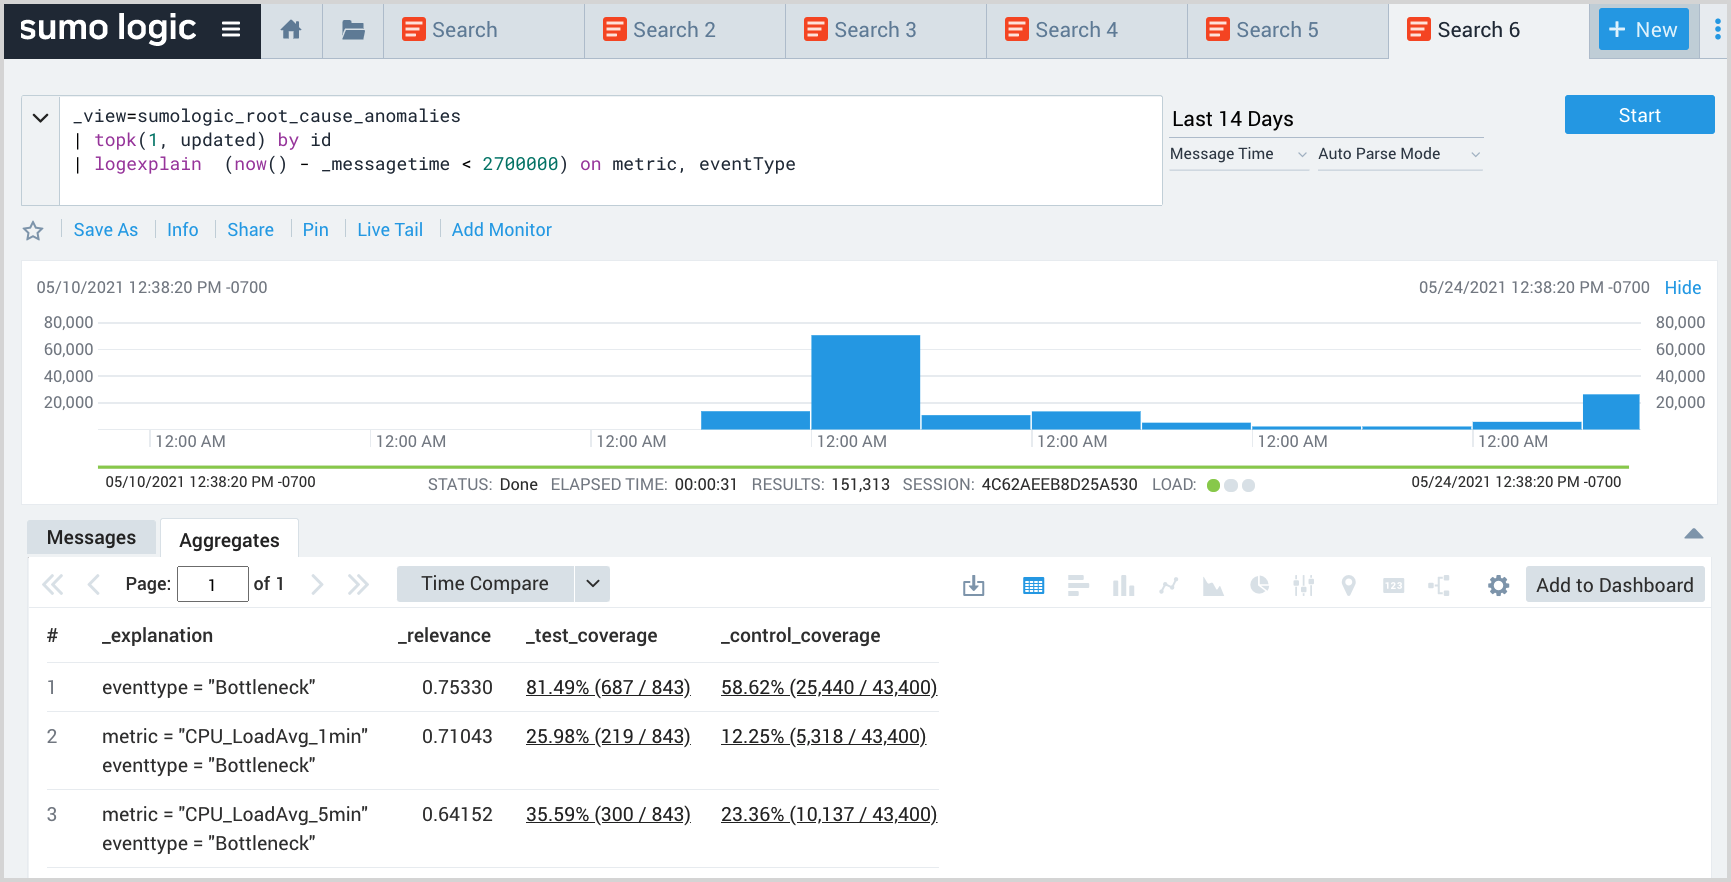
Task: Select the pie chart visualization icon
Action: [1259, 586]
